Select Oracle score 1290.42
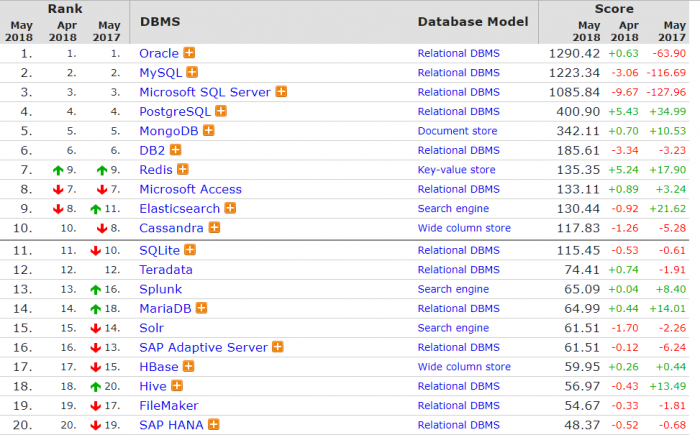The width and height of the screenshot is (700, 435). click(575, 53)
